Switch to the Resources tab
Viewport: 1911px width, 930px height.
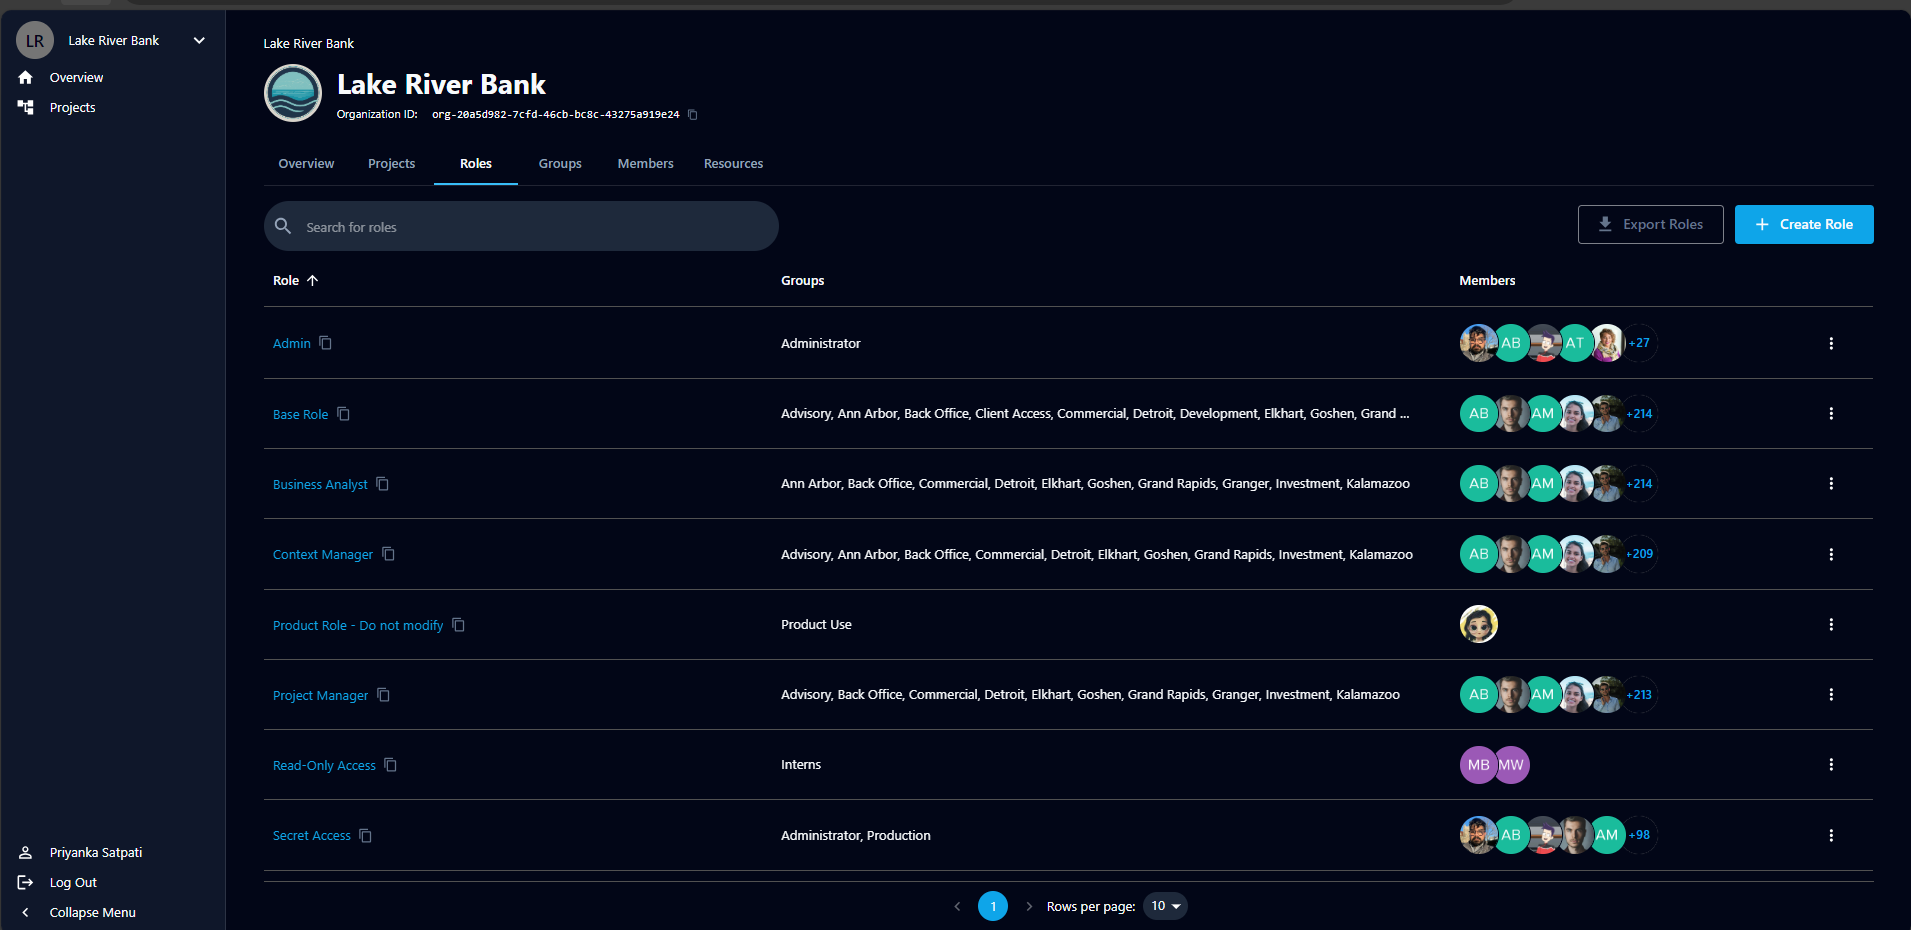(x=733, y=163)
